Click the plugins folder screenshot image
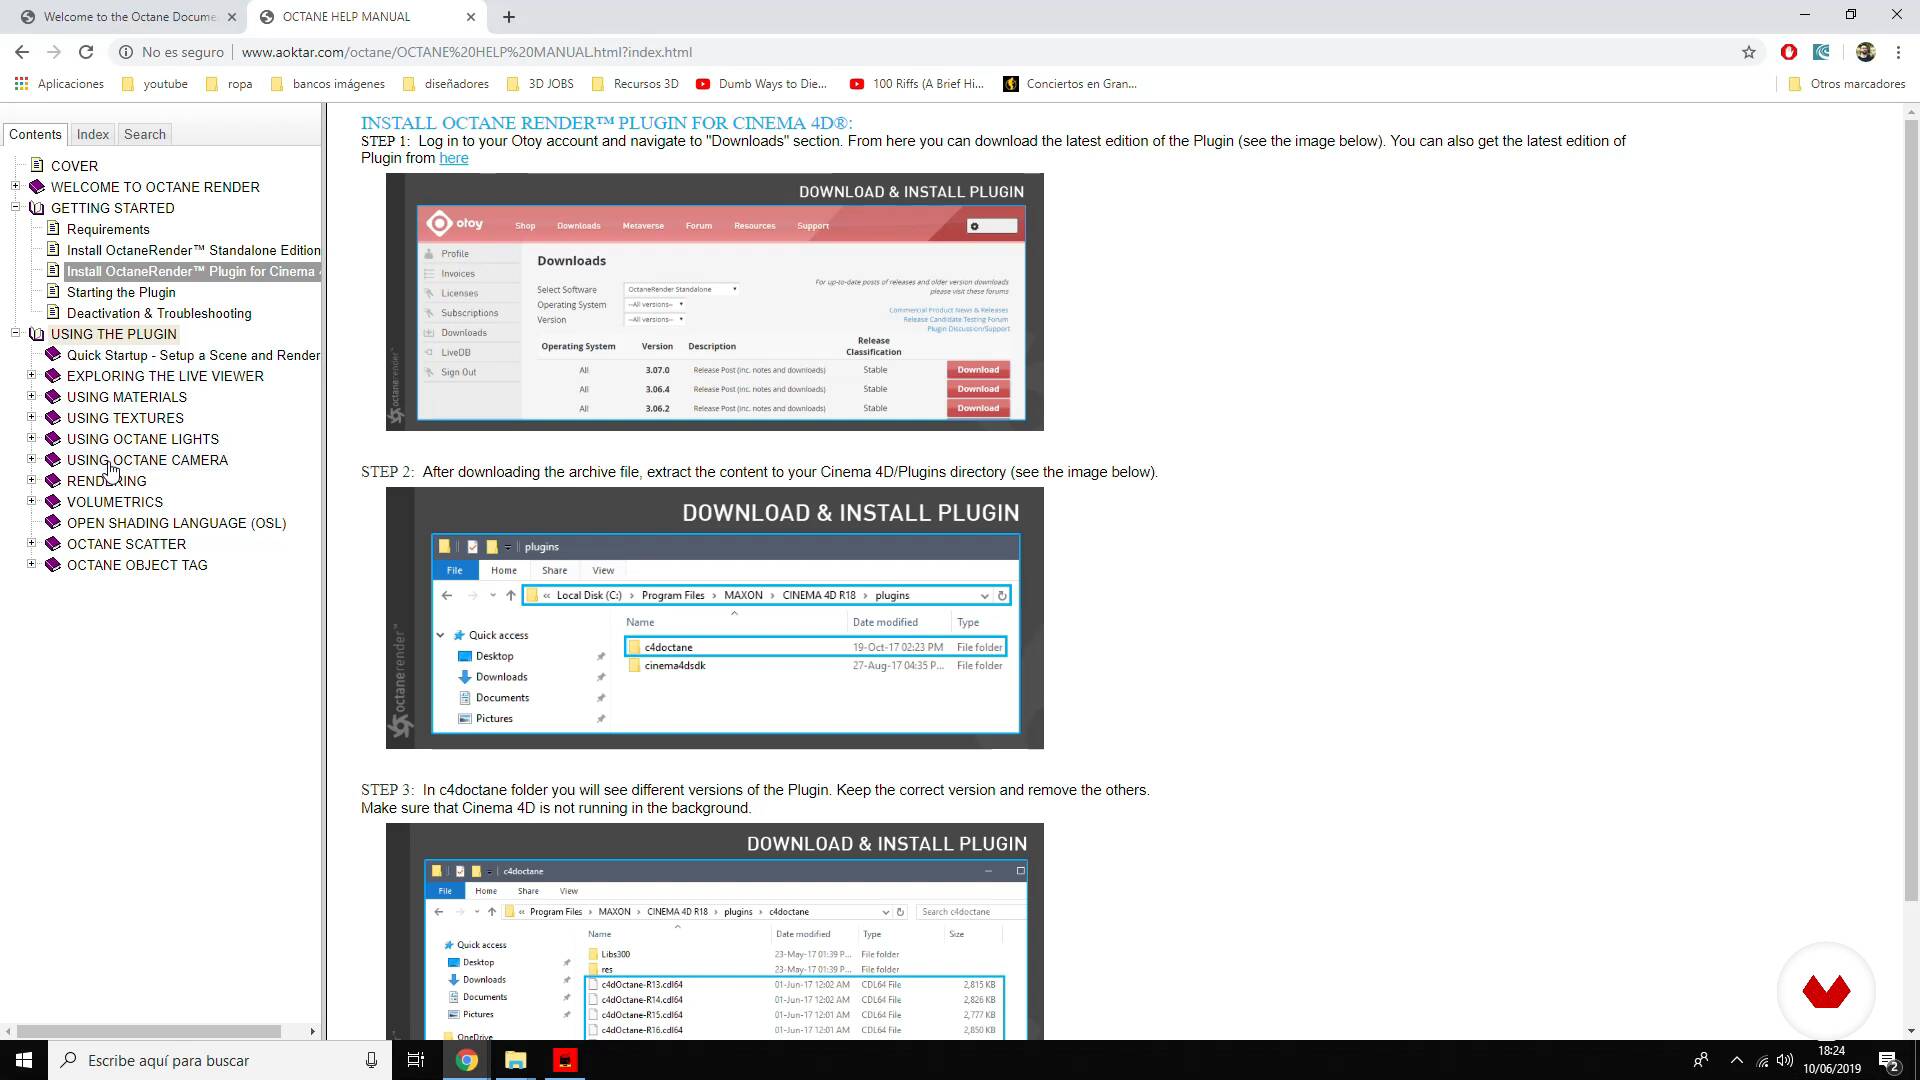 715,618
